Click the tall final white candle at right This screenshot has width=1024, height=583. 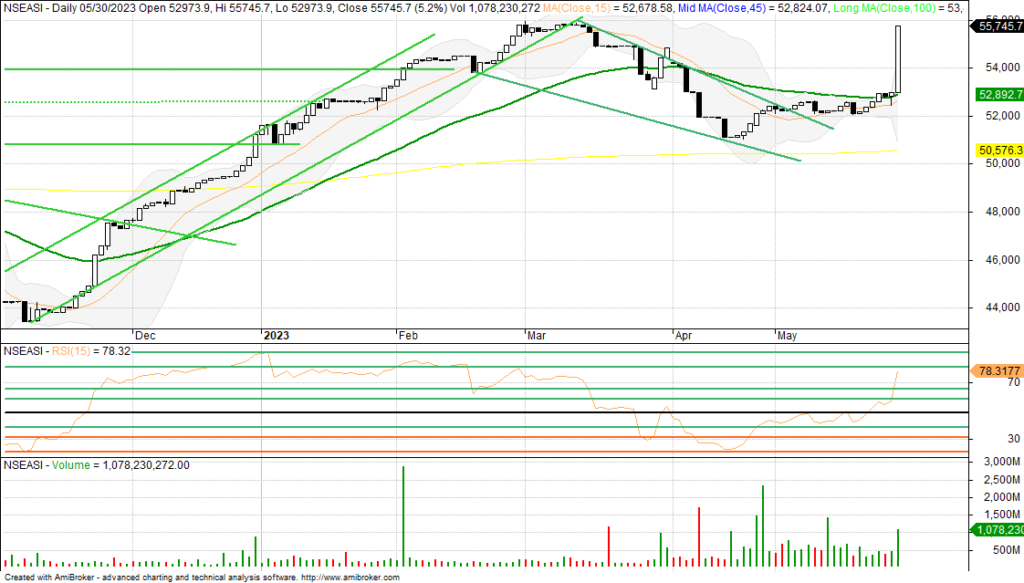point(899,60)
